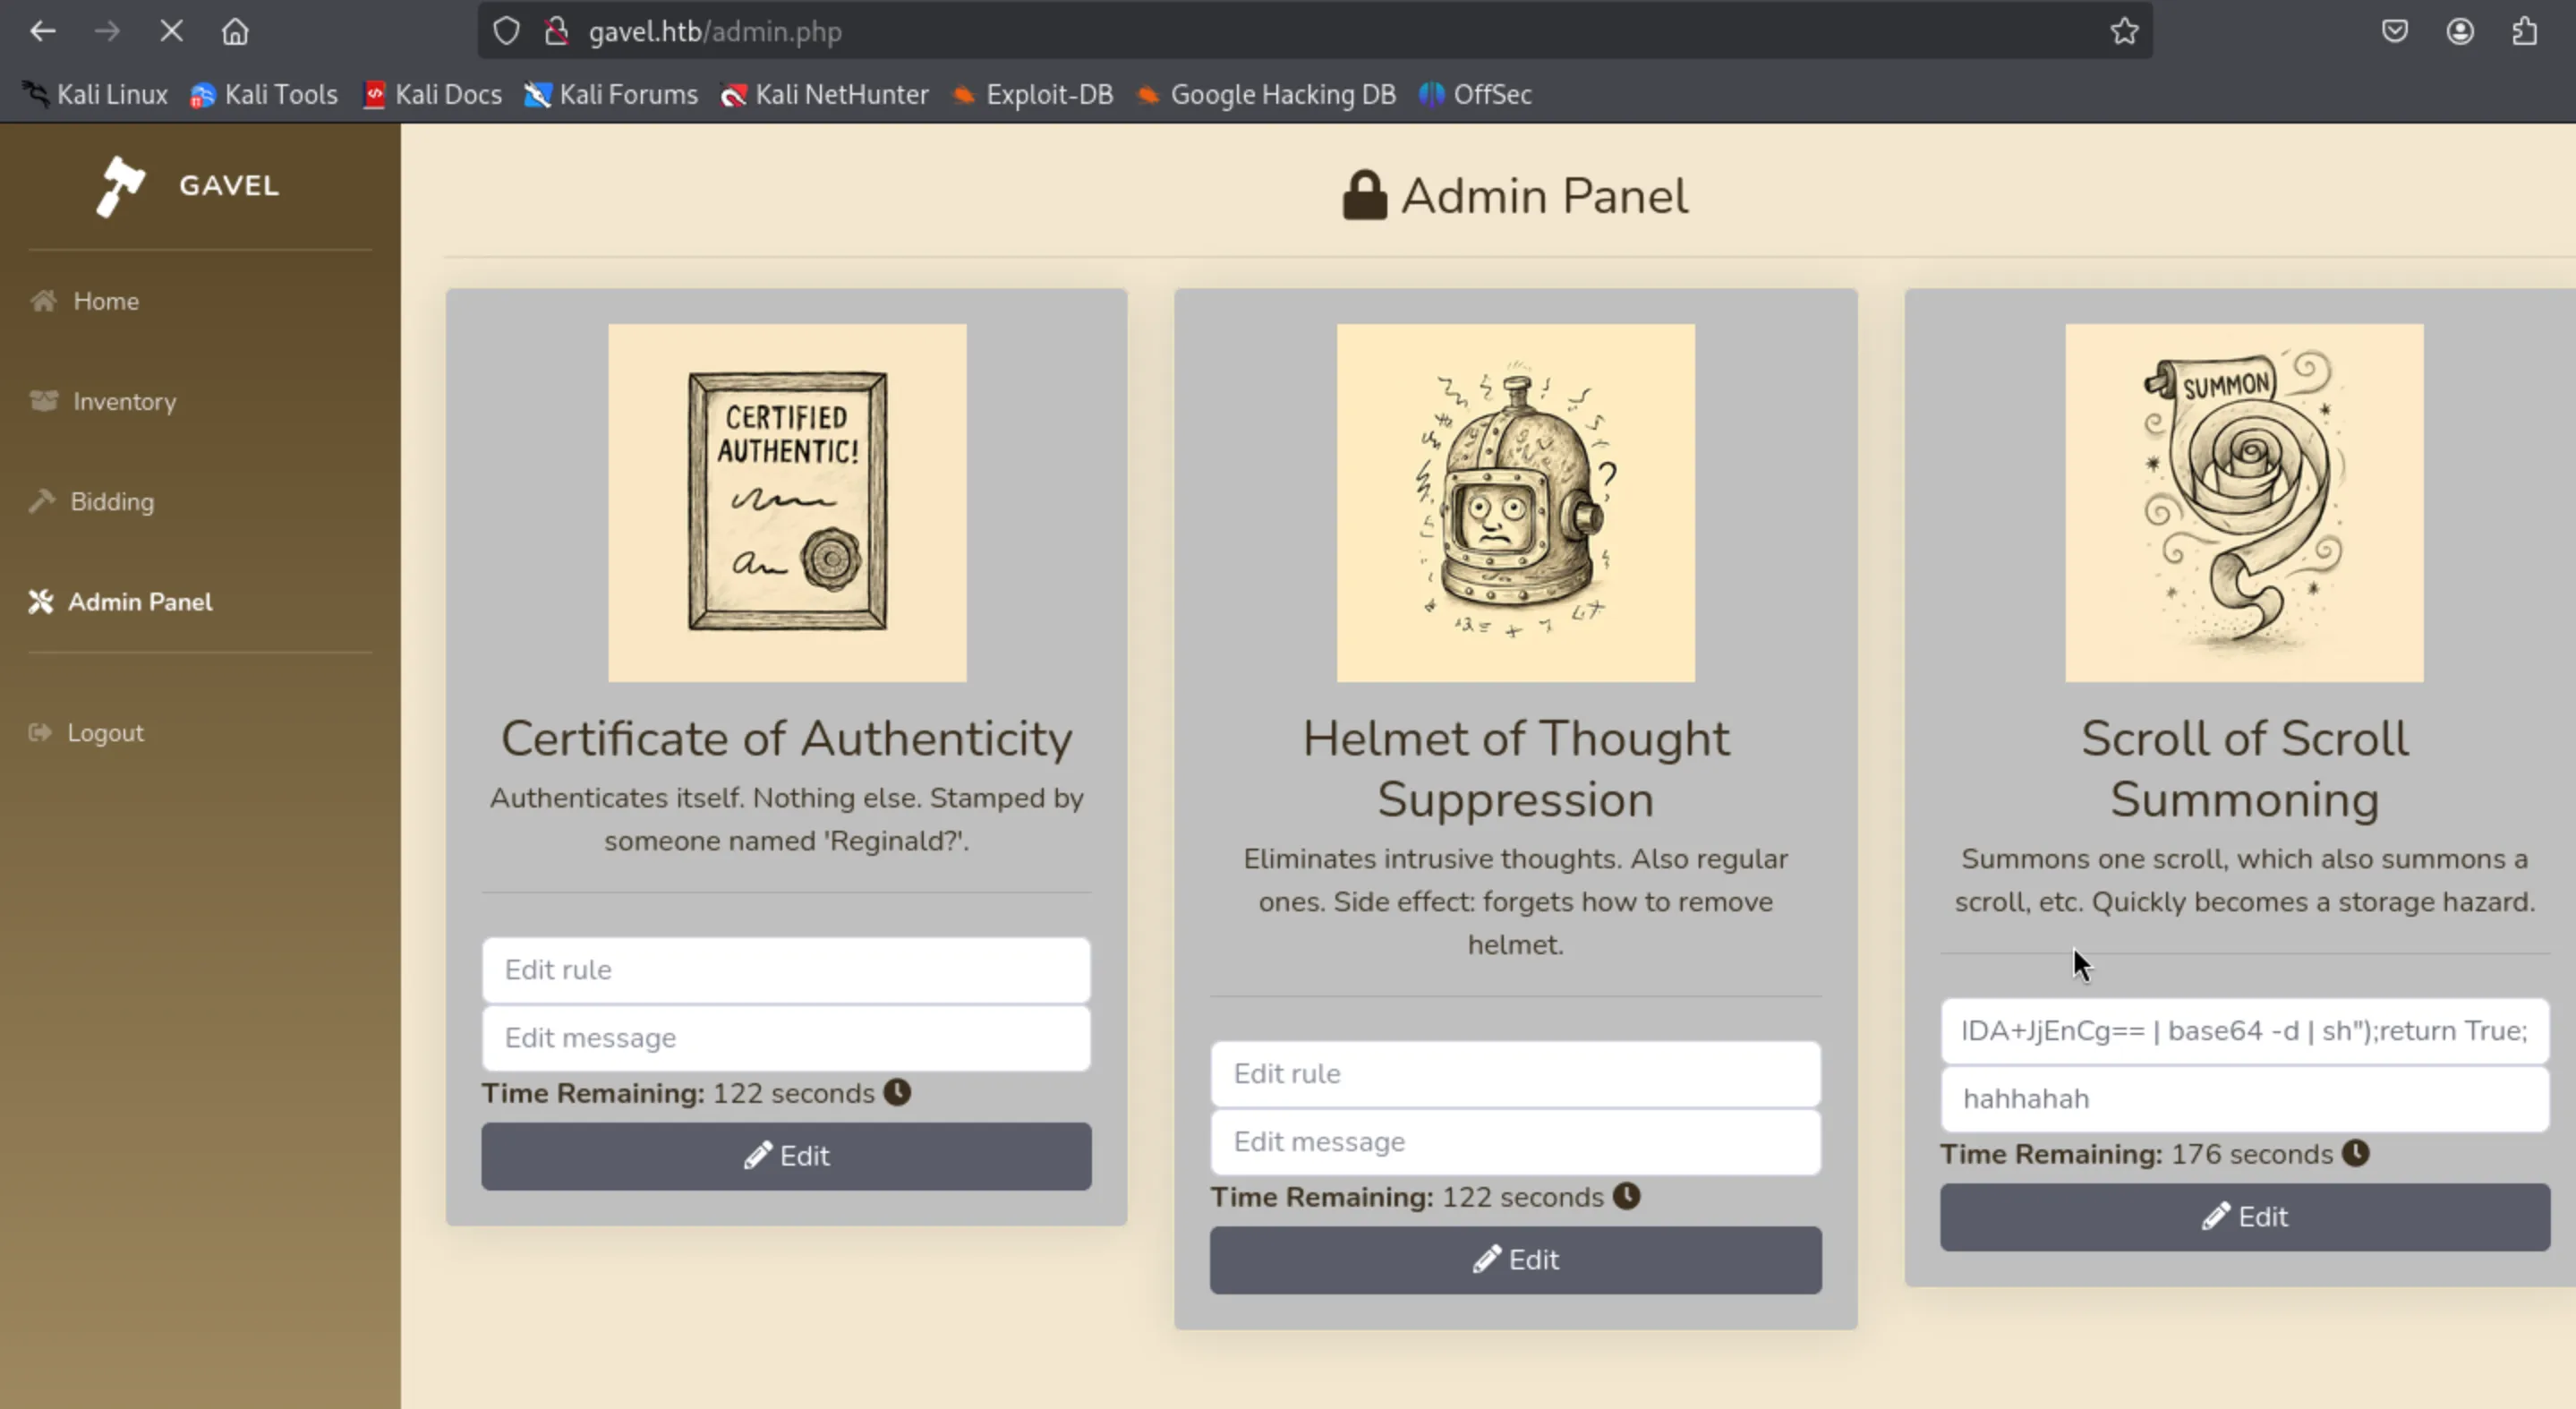Click site security padlock icon
2576x1409 pixels.
[557, 32]
